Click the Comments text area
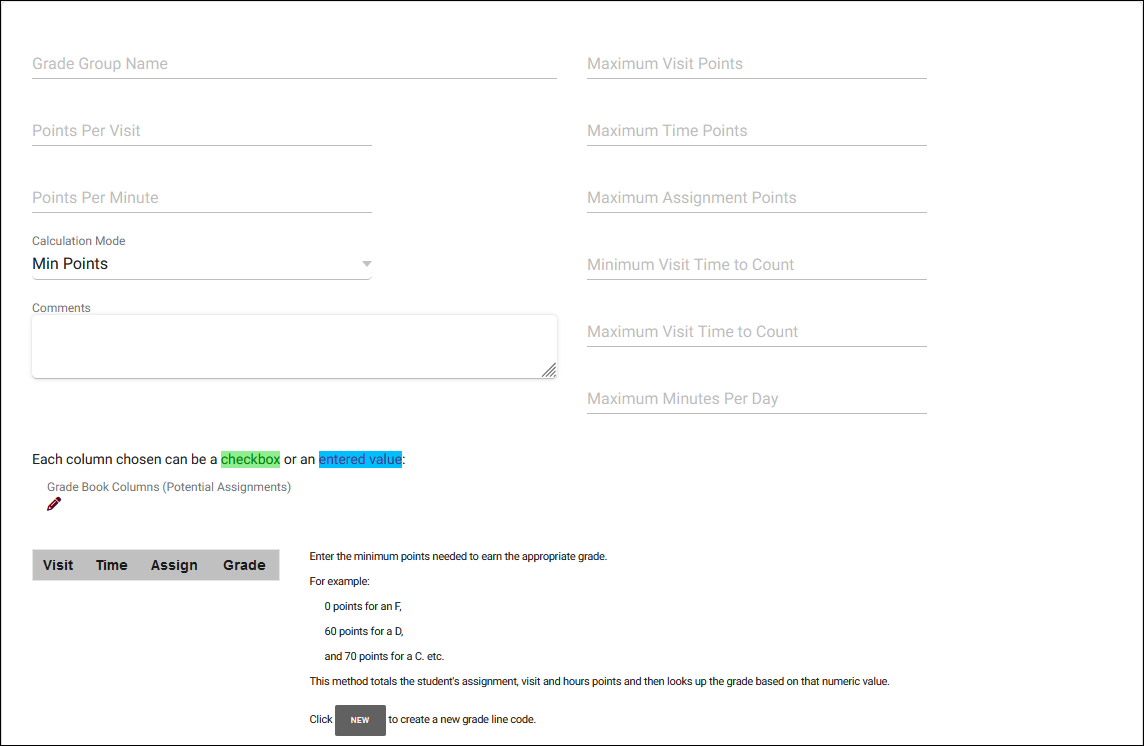Viewport: 1144px width, 746px height. 294,347
